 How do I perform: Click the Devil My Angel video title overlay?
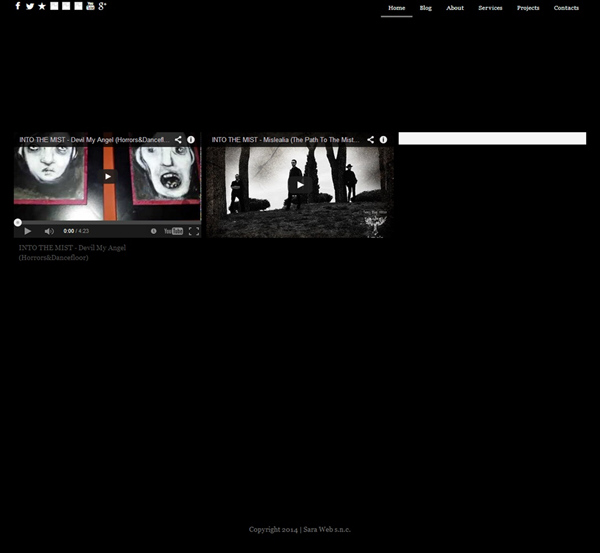[94, 140]
